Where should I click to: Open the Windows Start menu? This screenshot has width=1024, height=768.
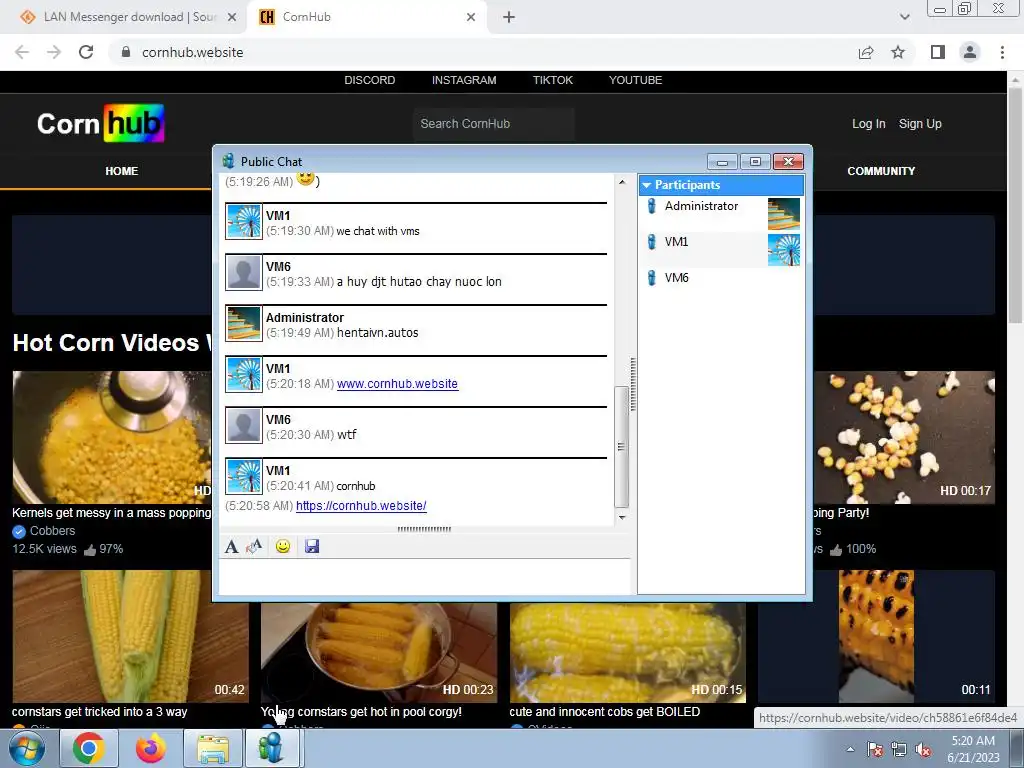click(25, 748)
